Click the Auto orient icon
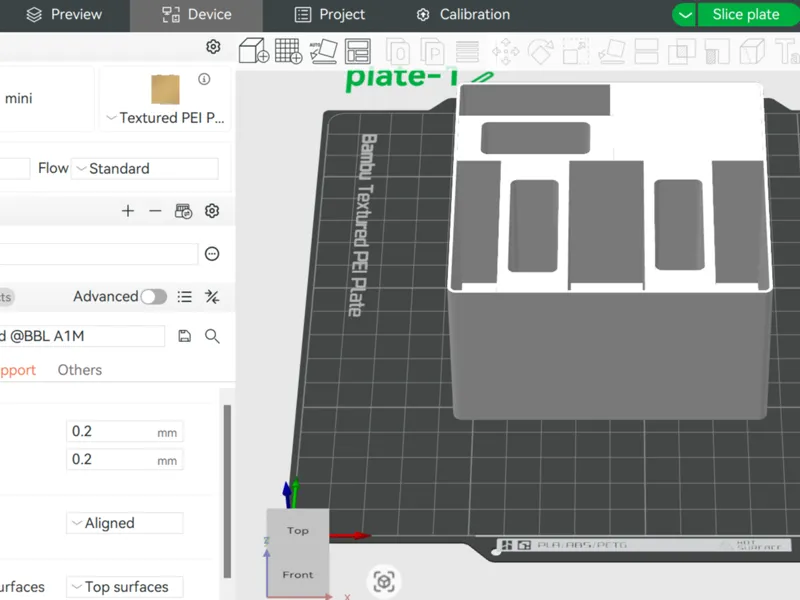Screen dimensions: 800x600 [323, 51]
